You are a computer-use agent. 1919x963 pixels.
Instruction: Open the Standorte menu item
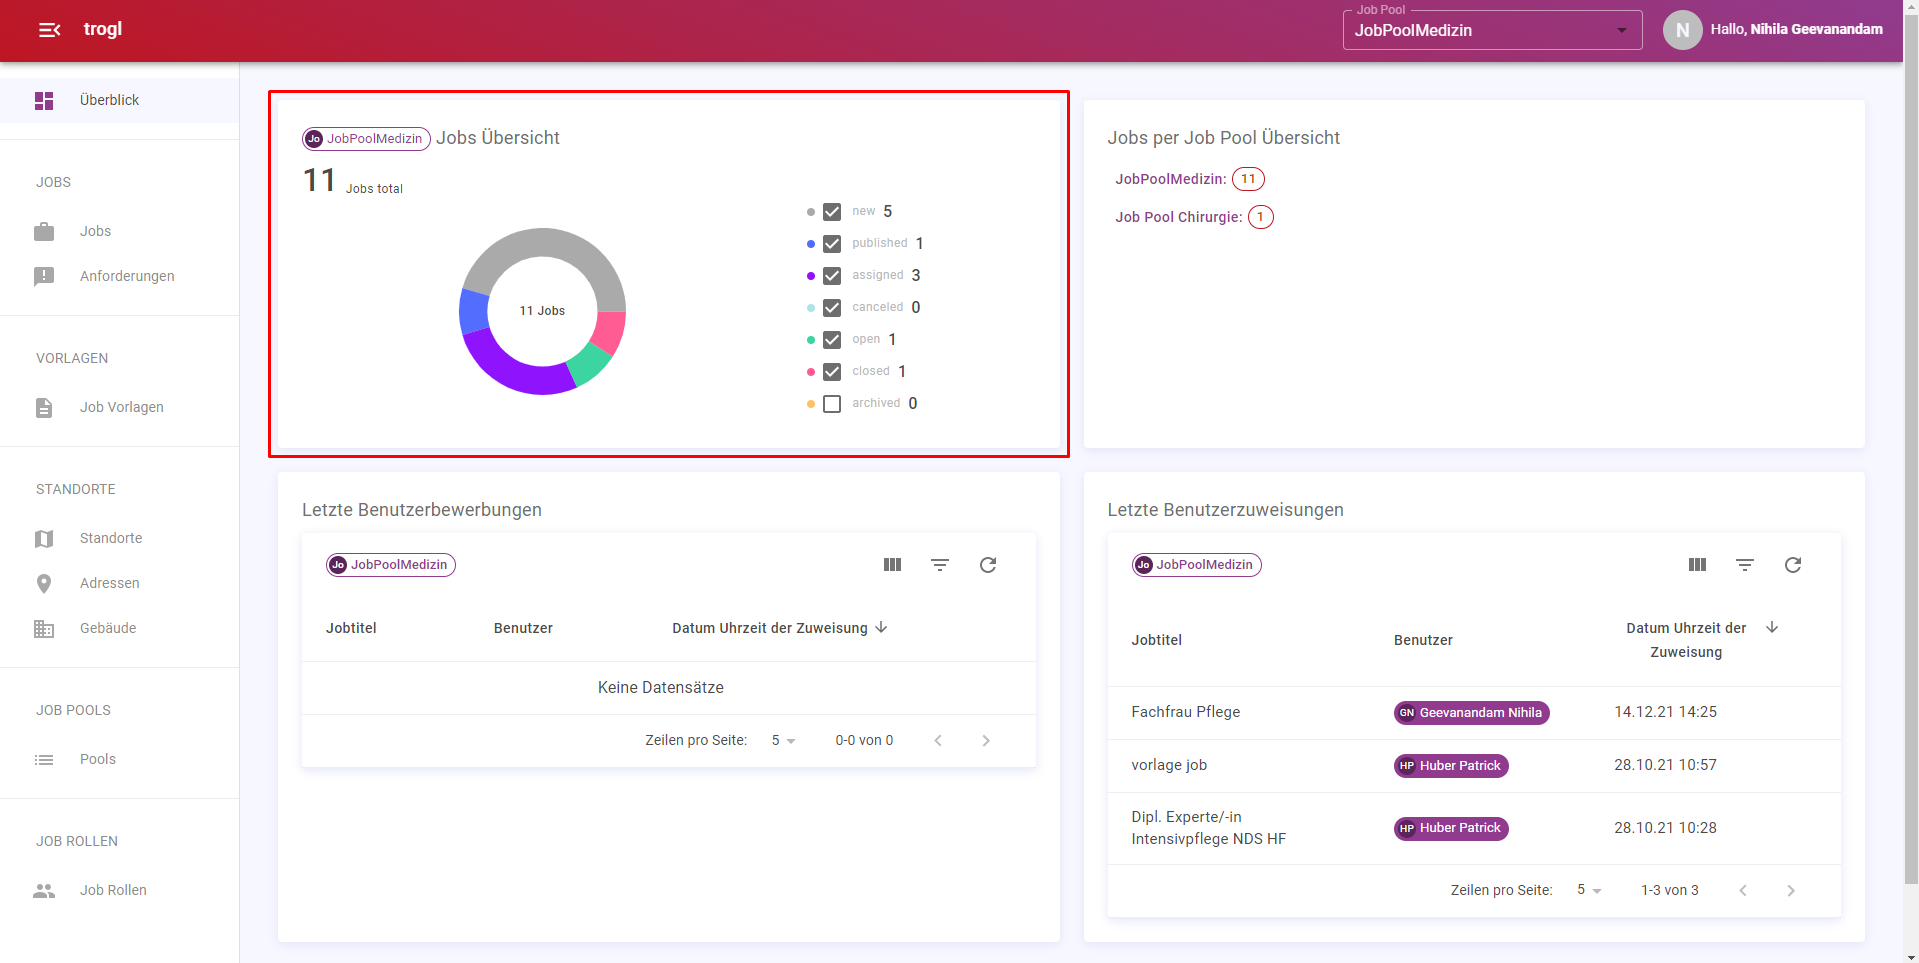tap(119, 538)
